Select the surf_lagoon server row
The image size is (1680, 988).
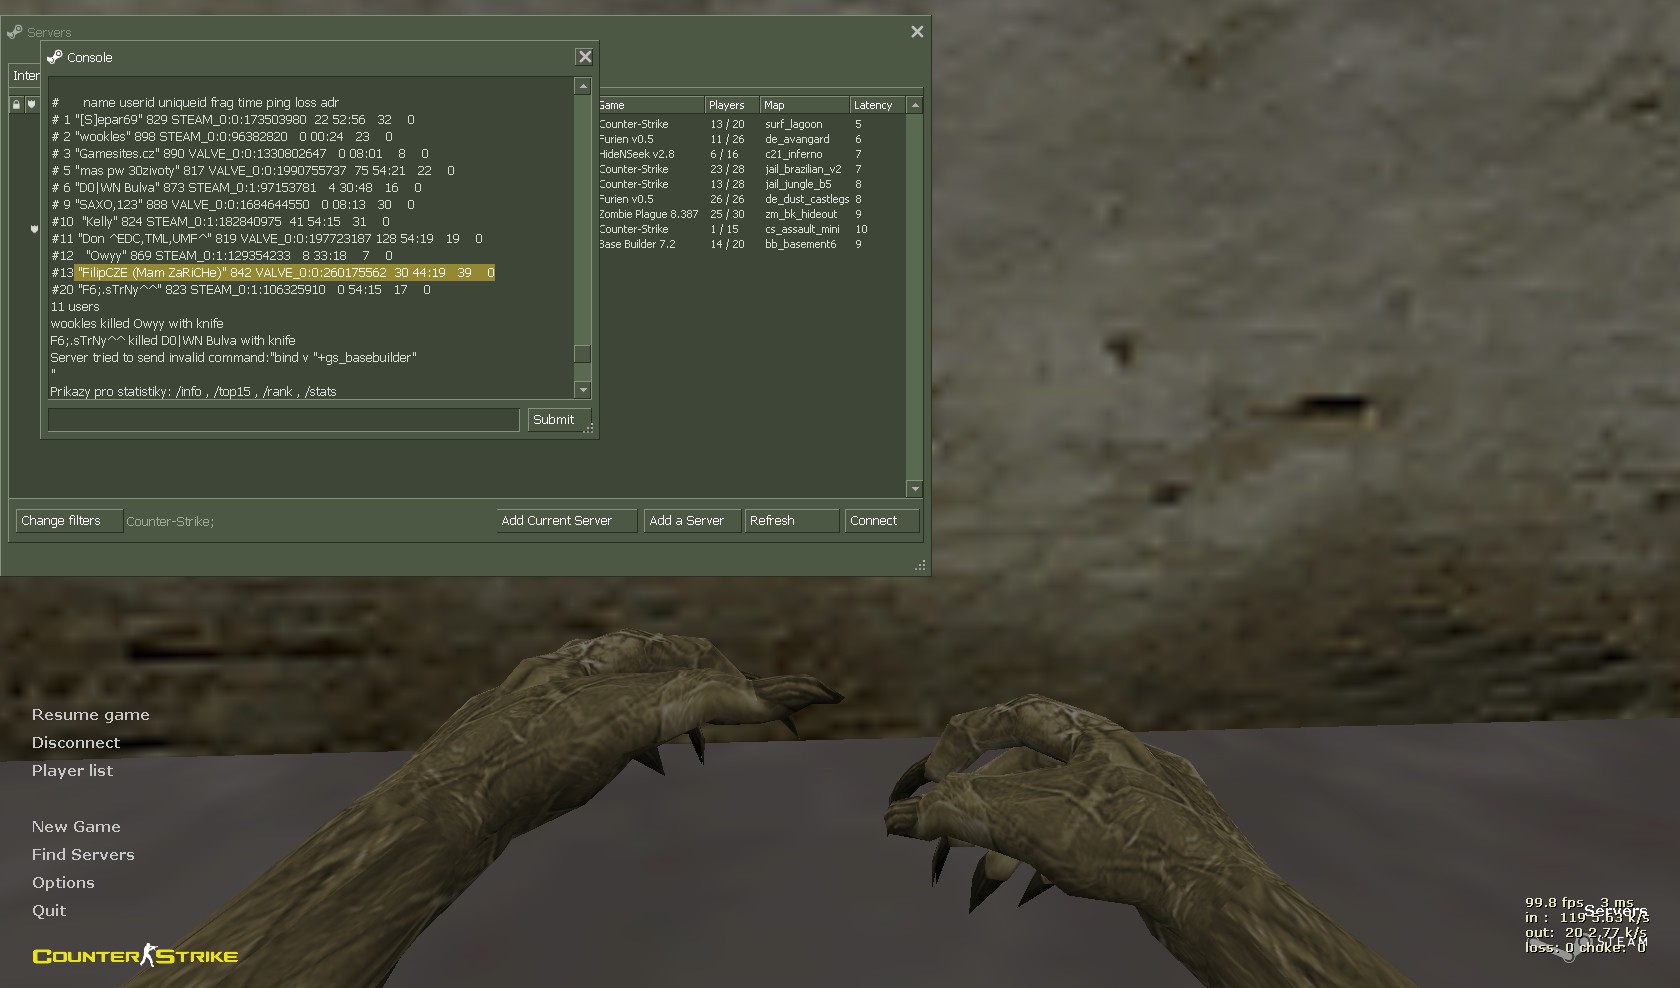[752, 124]
